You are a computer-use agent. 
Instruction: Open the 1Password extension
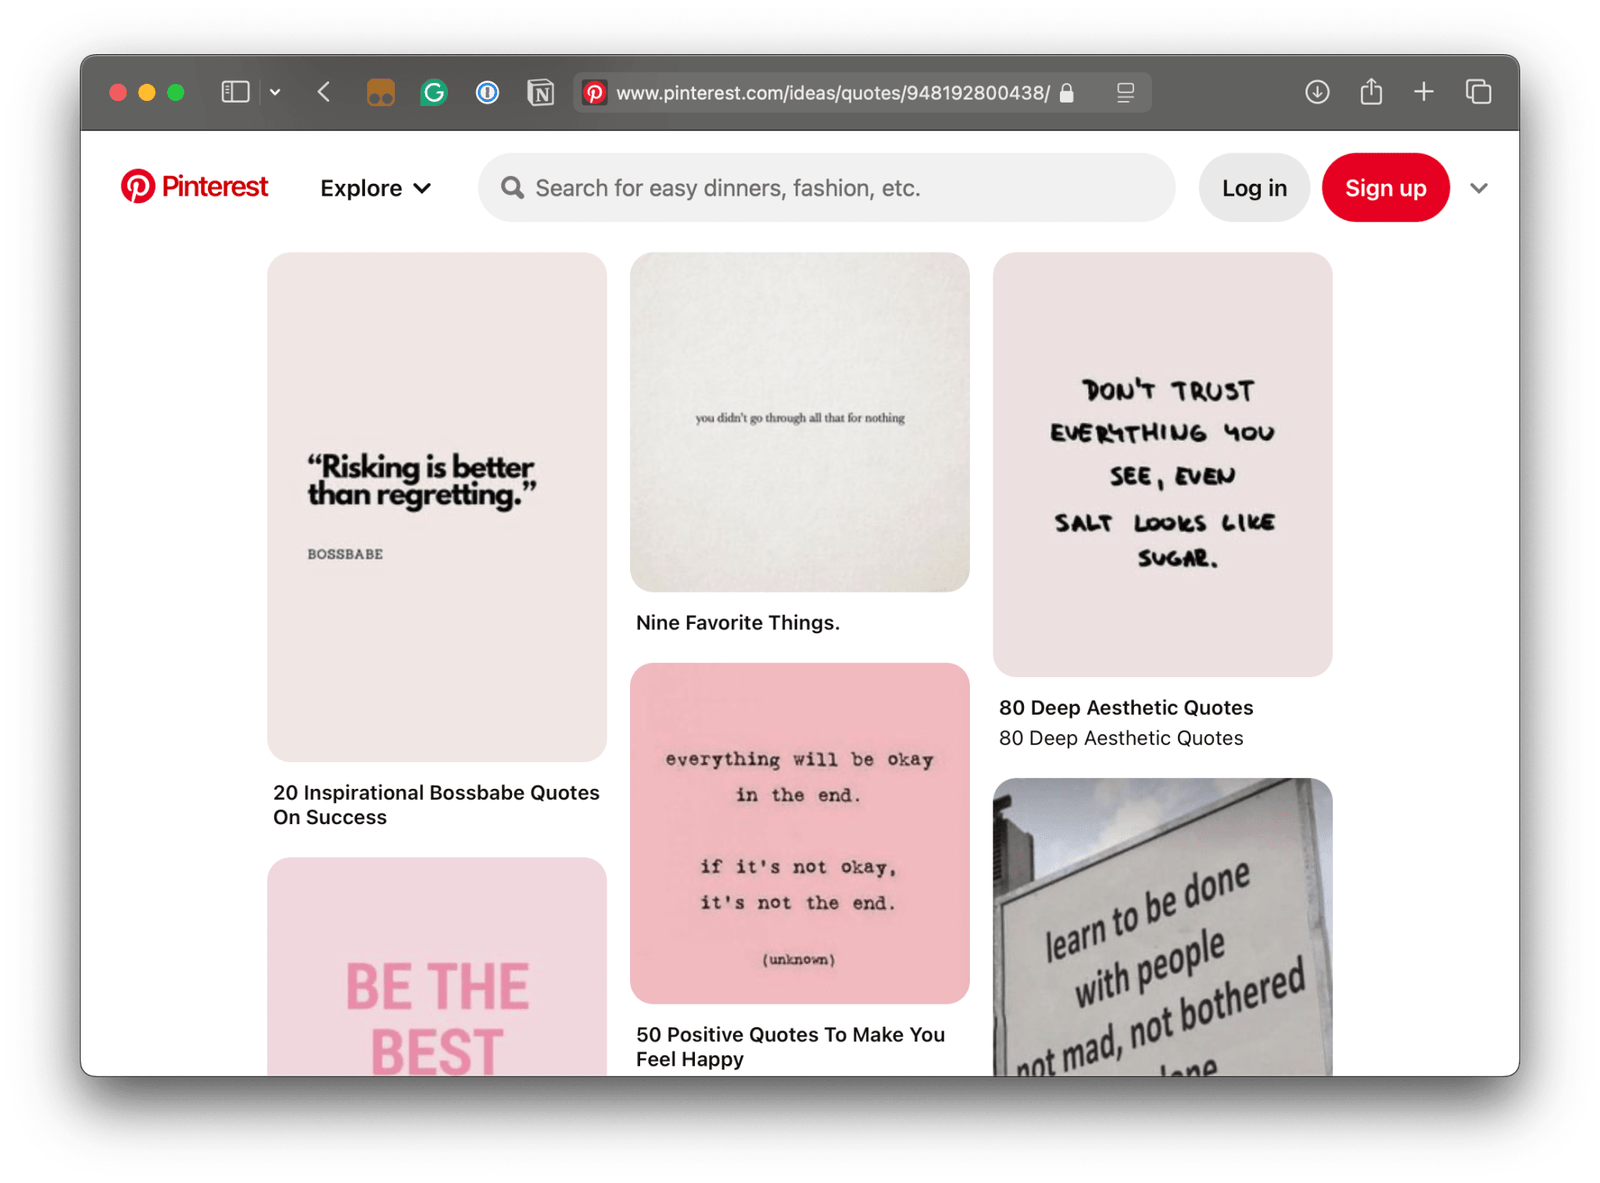(487, 92)
